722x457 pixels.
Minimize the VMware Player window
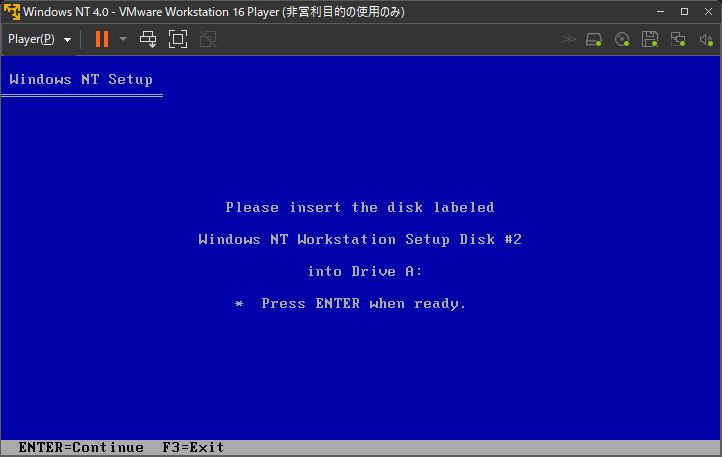(660, 12)
